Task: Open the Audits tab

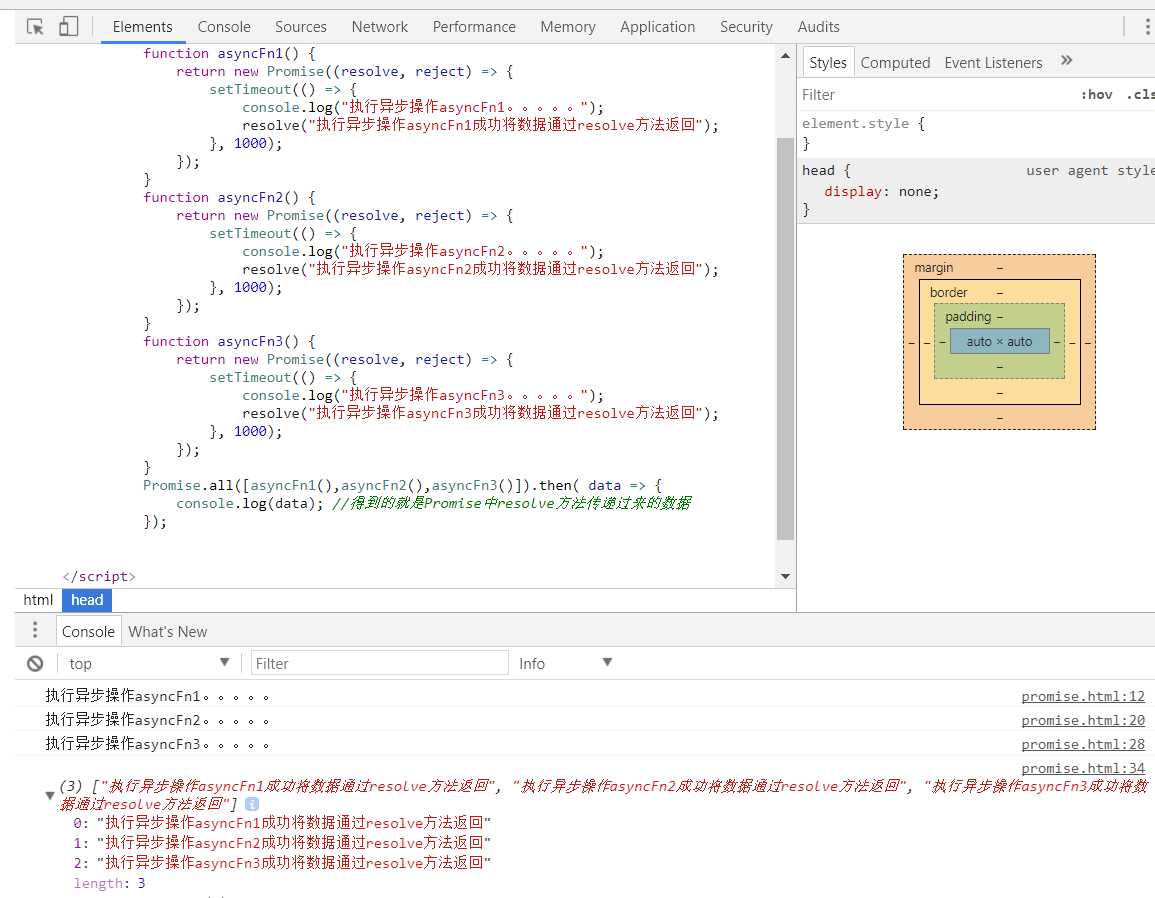Action: [818, 27]
